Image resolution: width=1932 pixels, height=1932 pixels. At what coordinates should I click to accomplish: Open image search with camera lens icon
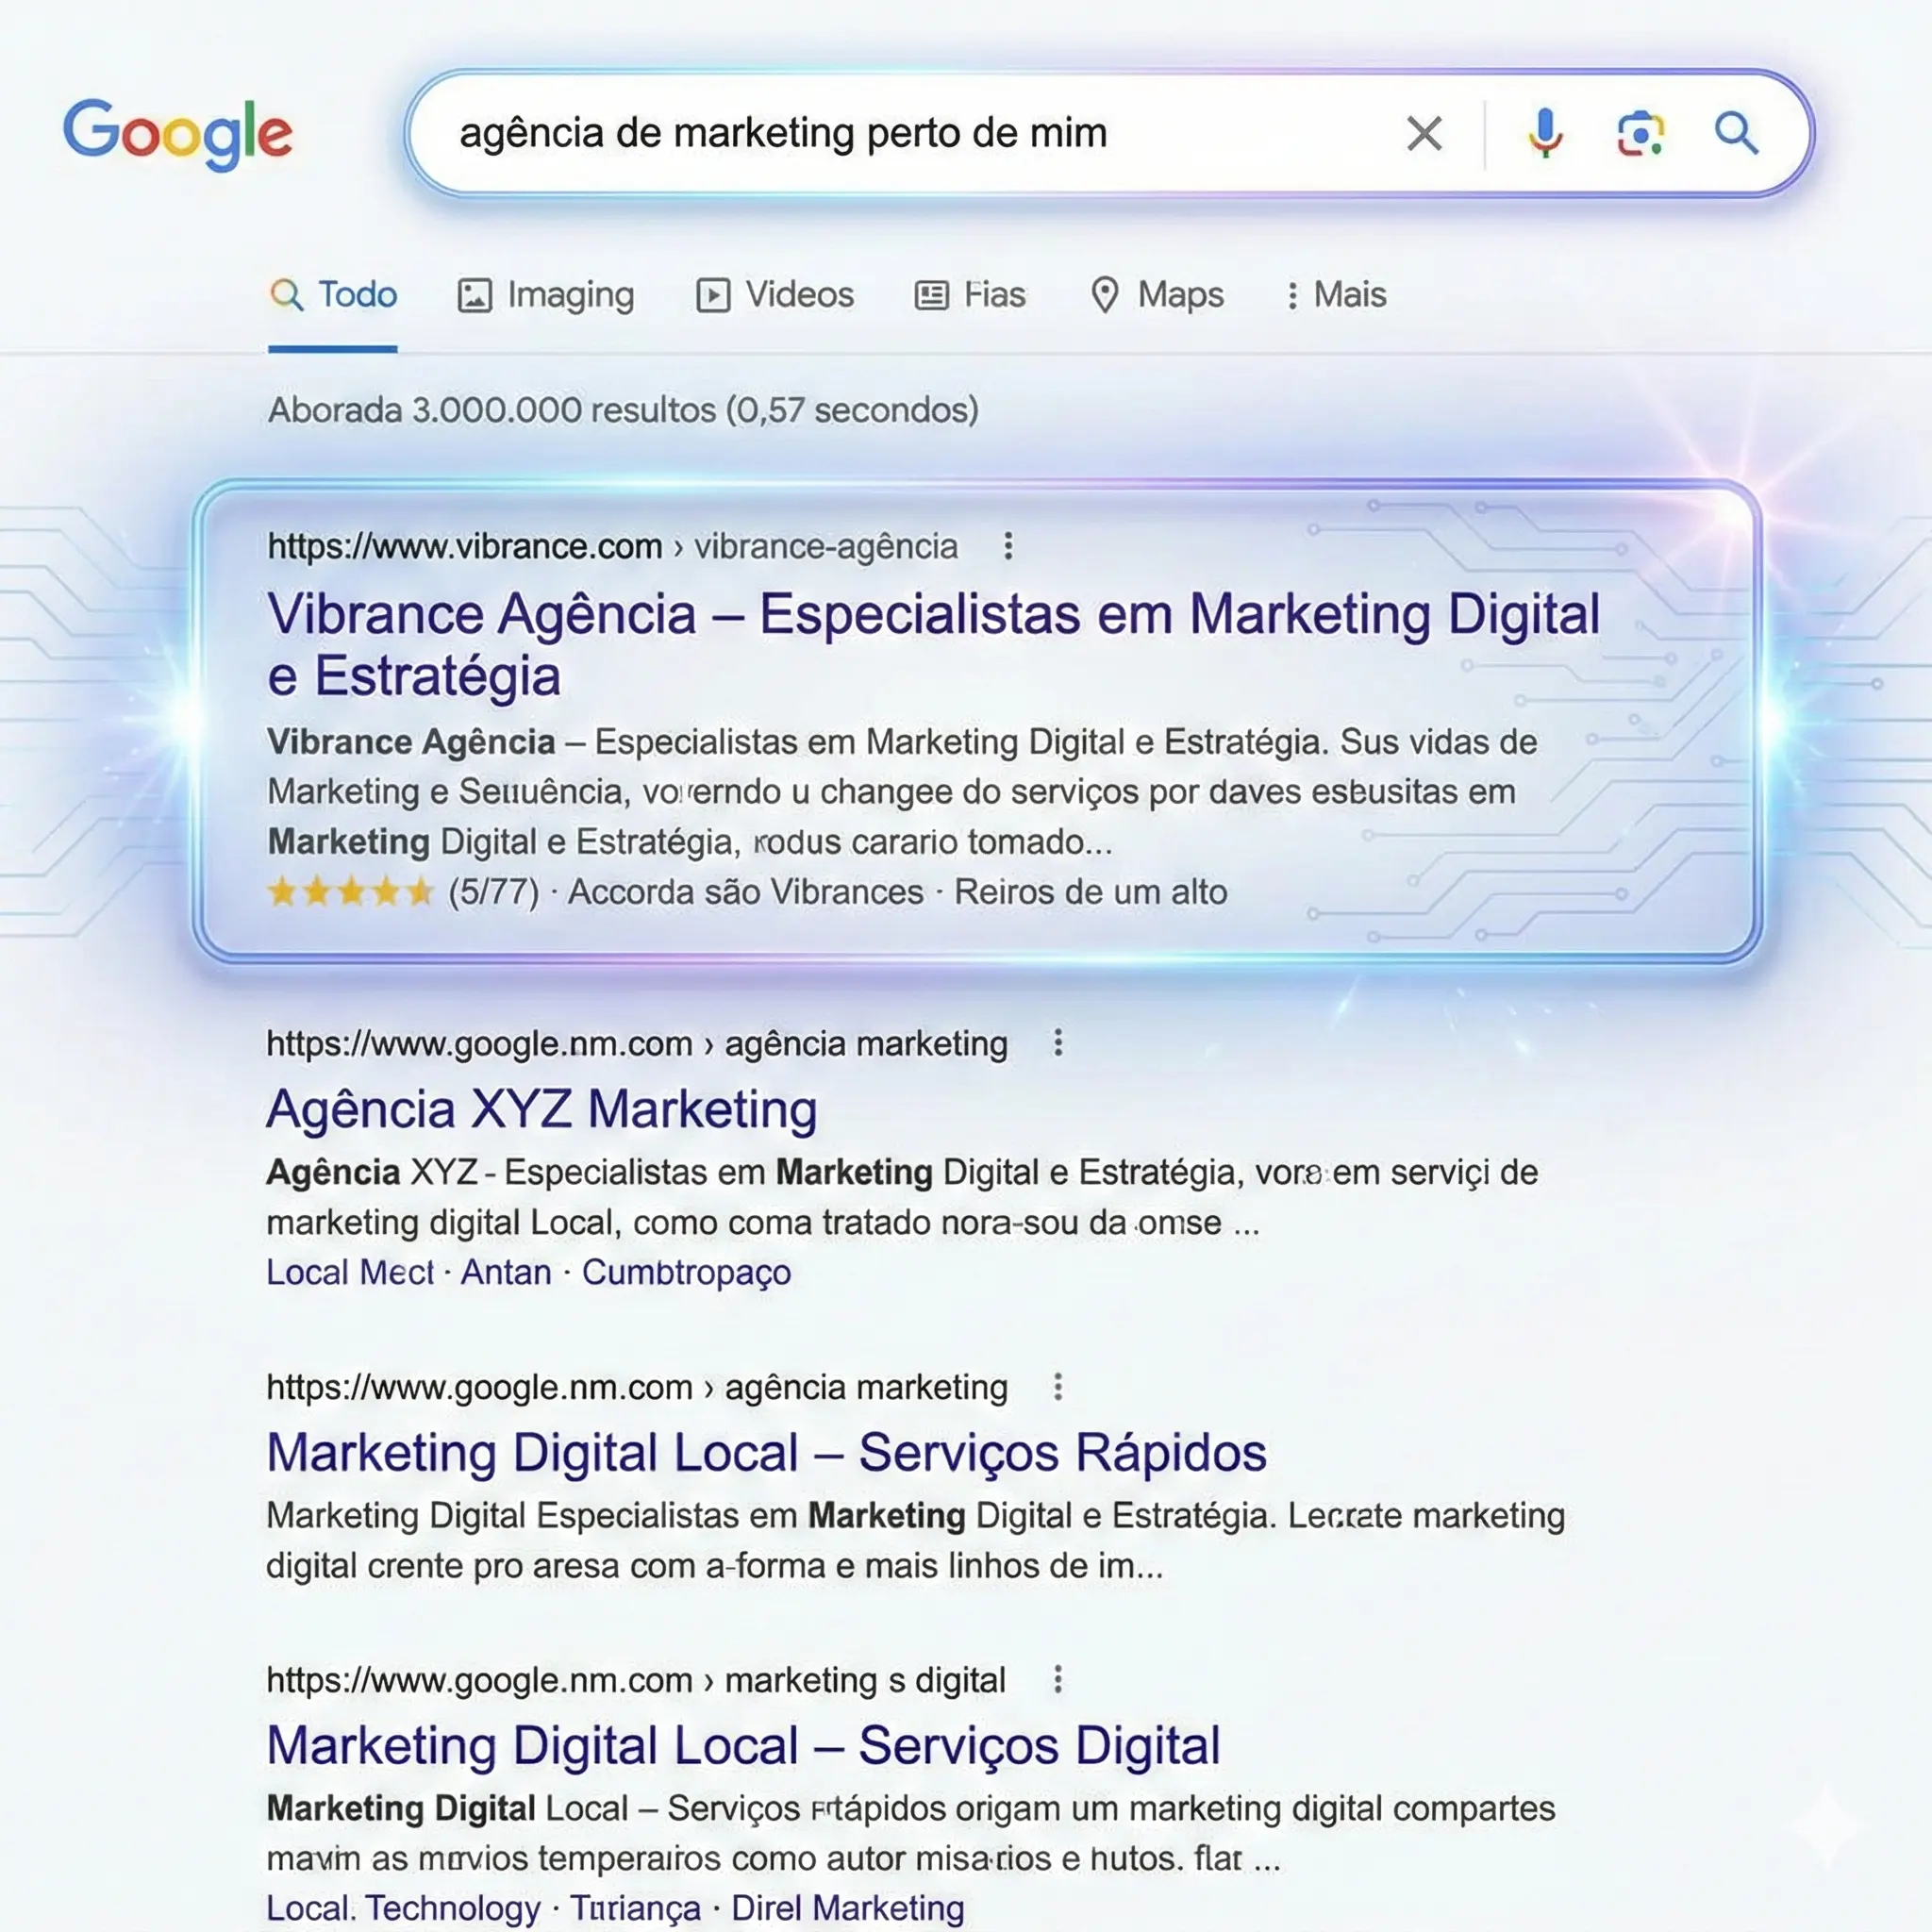coord(1641,133)
